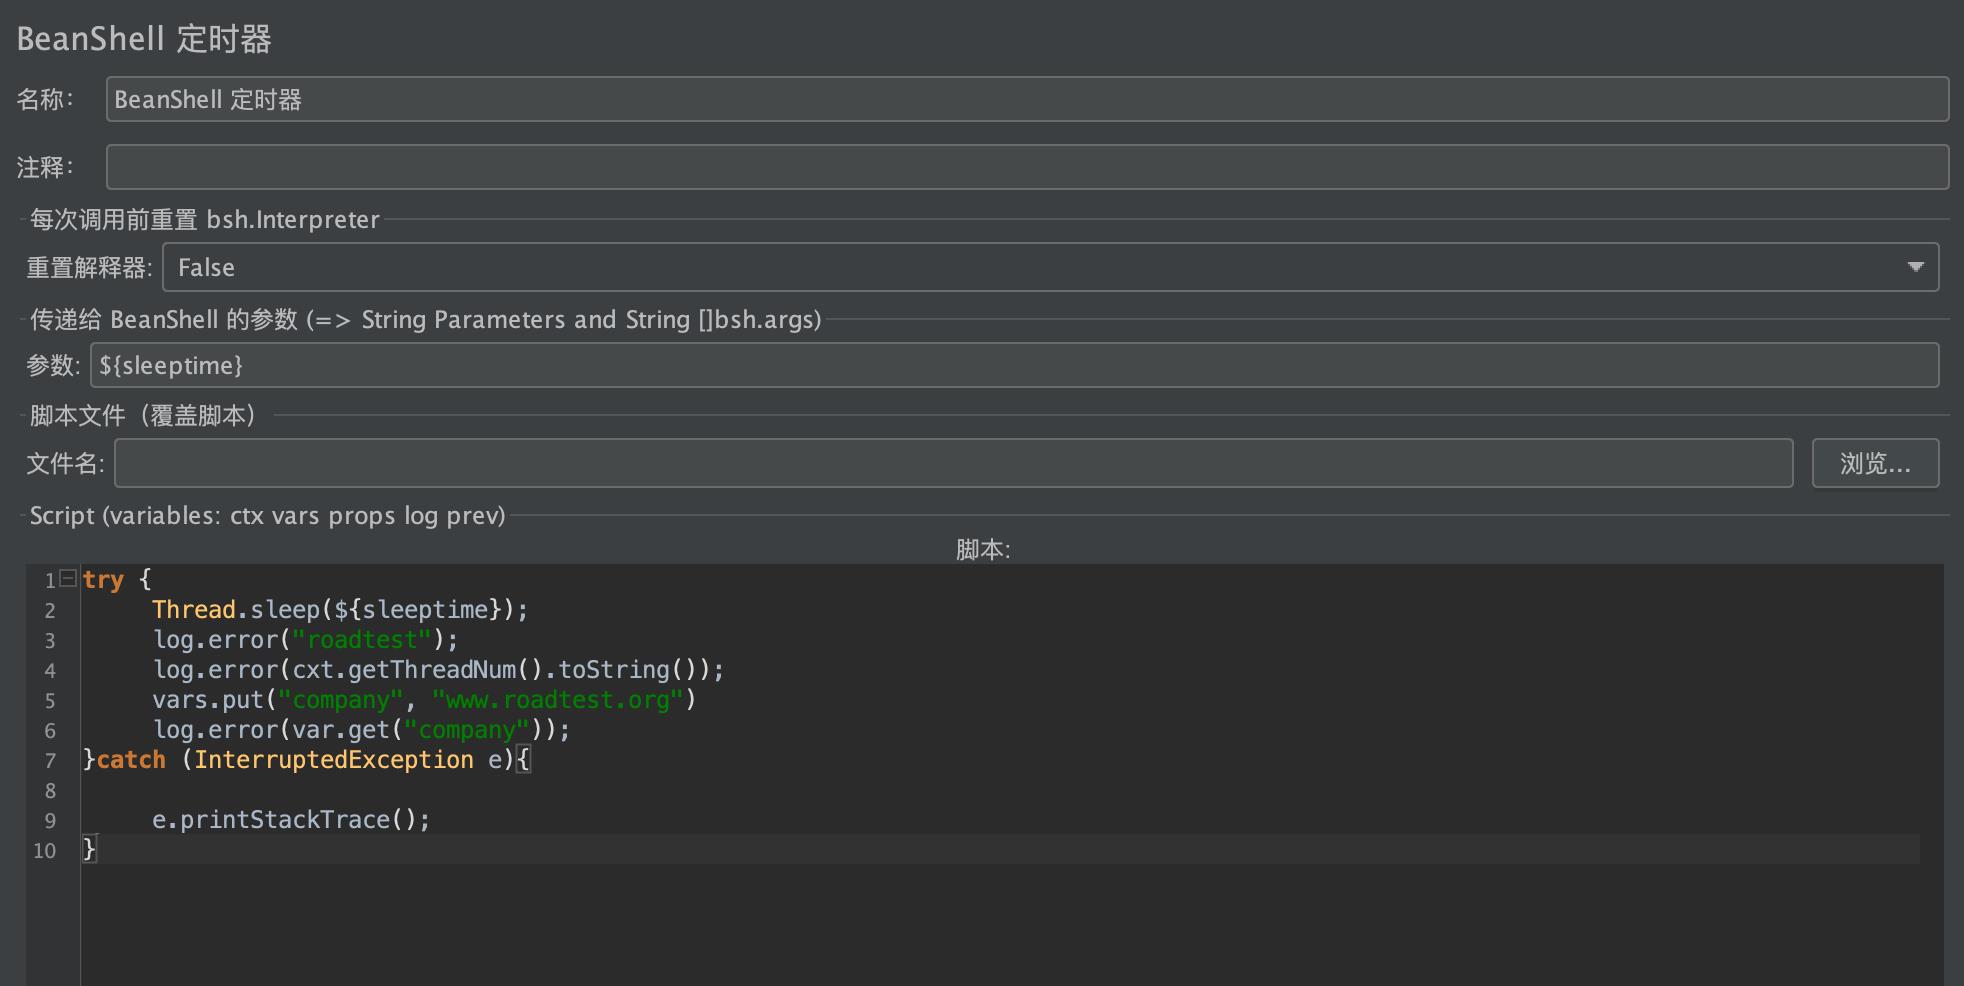Click the Thread.sleep(${sleeptime}); code line
This screenshot has height=986, width=1964.
click(340, 609)
